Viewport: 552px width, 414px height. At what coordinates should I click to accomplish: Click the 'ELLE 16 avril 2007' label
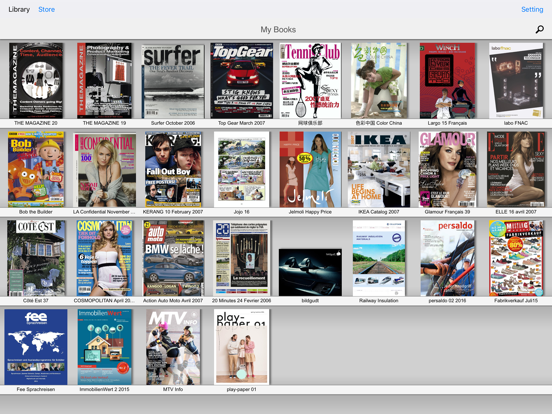tap(516, 212)
